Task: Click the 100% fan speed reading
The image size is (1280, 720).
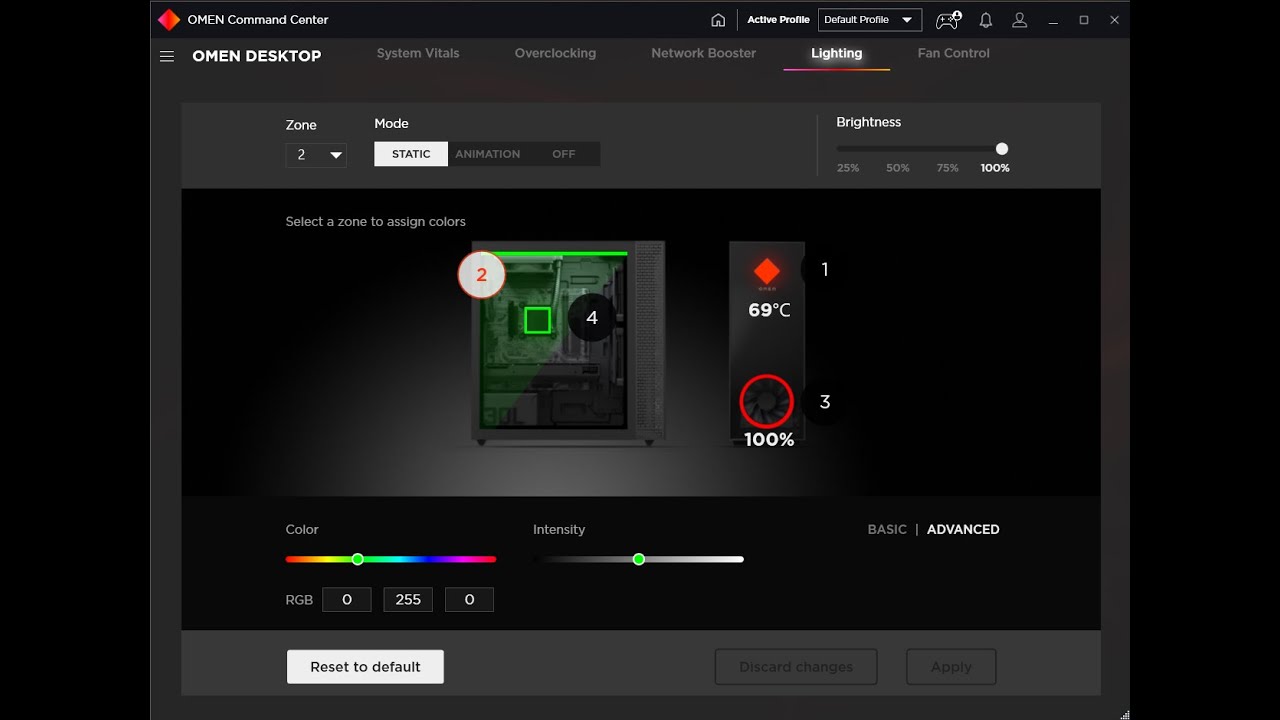Action: coord(769,439)
